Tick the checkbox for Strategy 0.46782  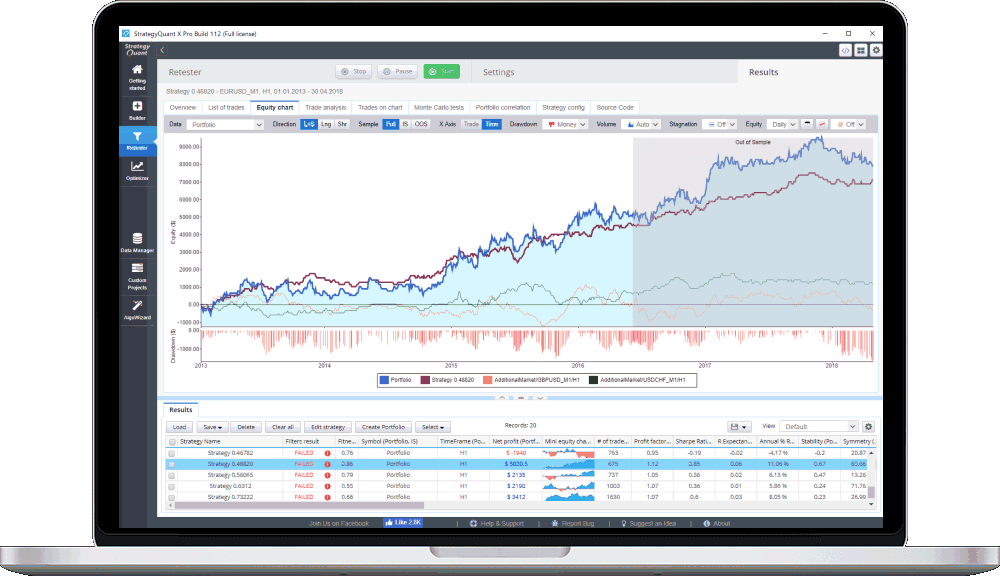(172, 454)
